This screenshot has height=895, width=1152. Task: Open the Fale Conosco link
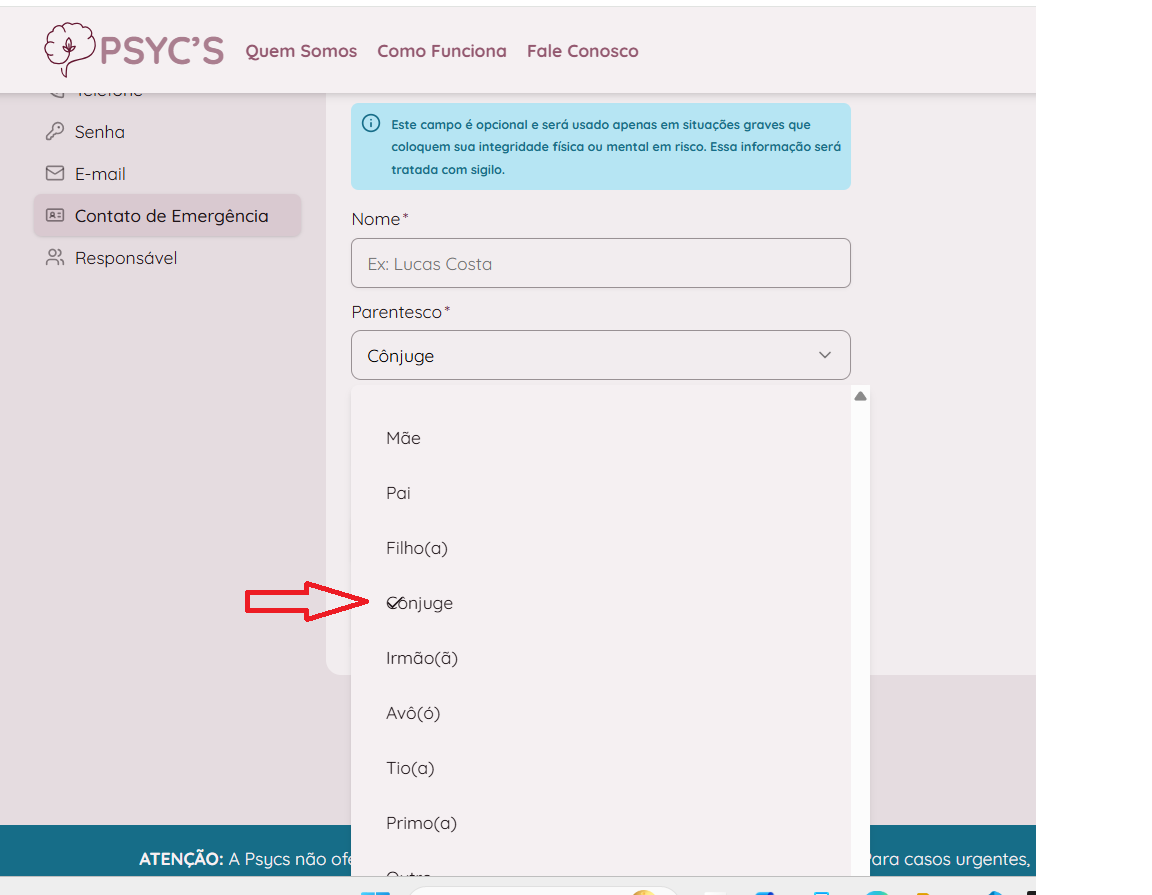[582, 51]
